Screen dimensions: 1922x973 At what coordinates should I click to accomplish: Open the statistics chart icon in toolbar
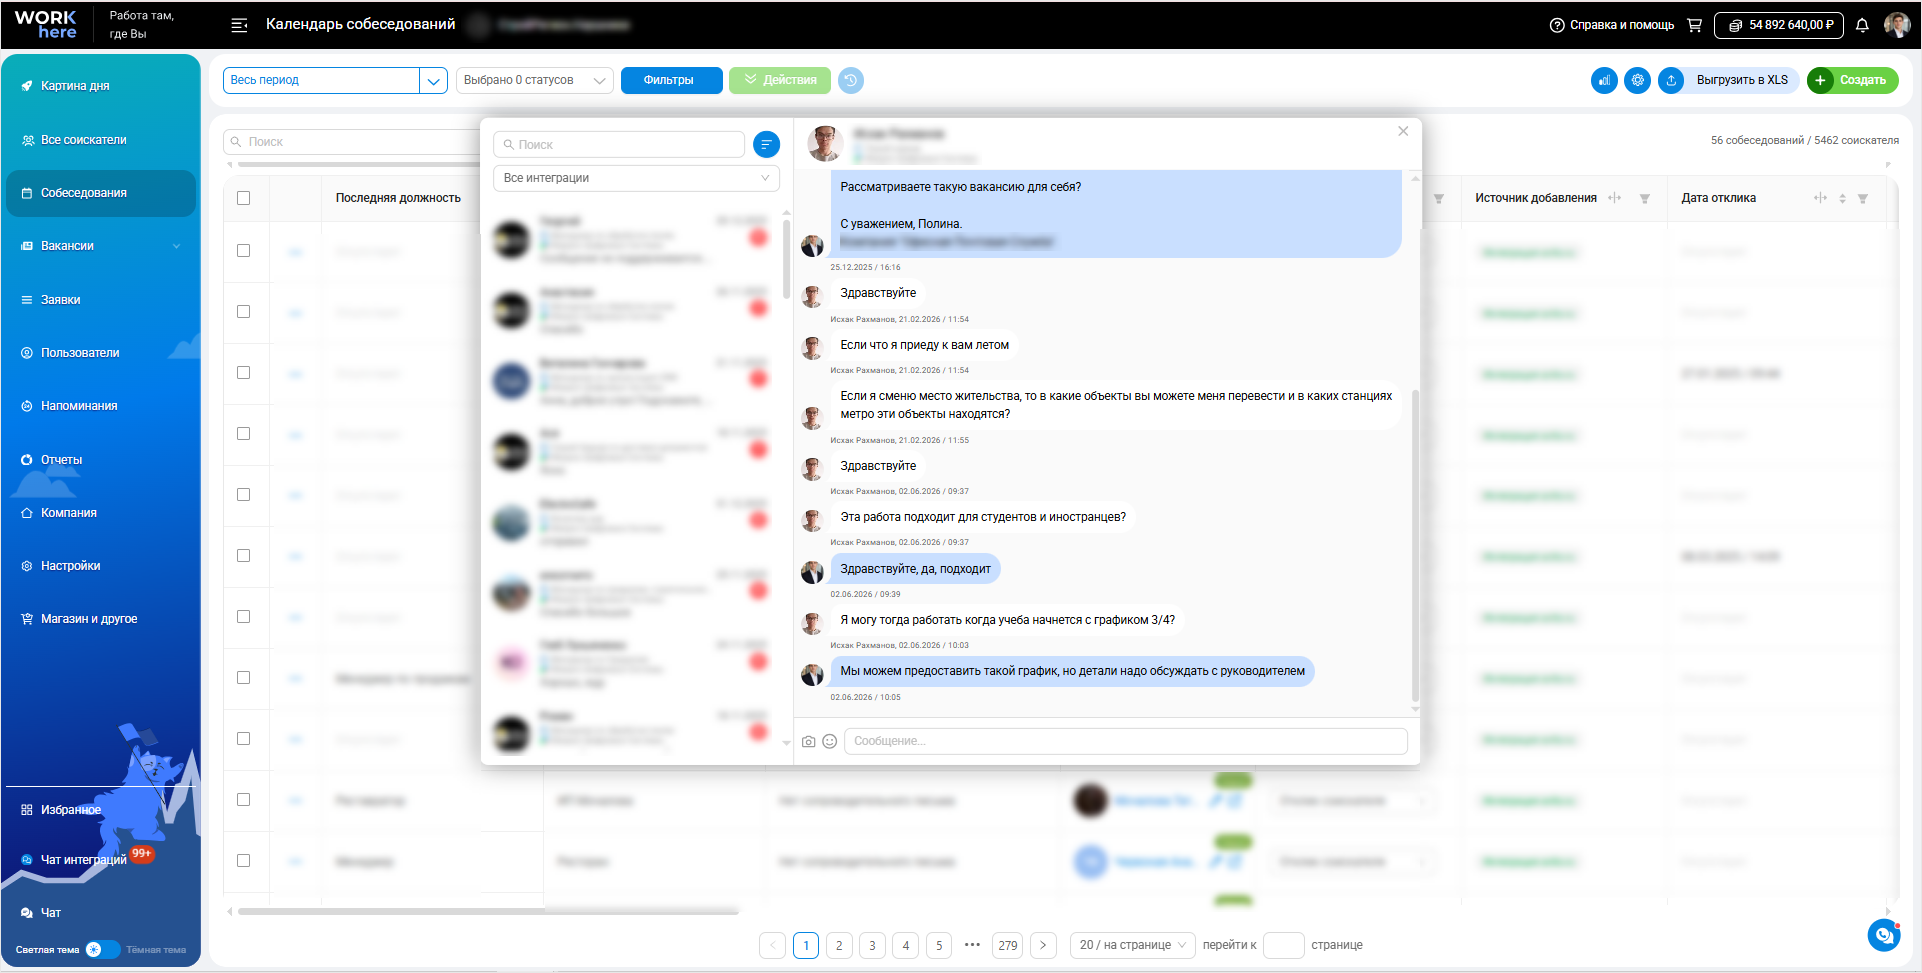tap(1604, 80)
